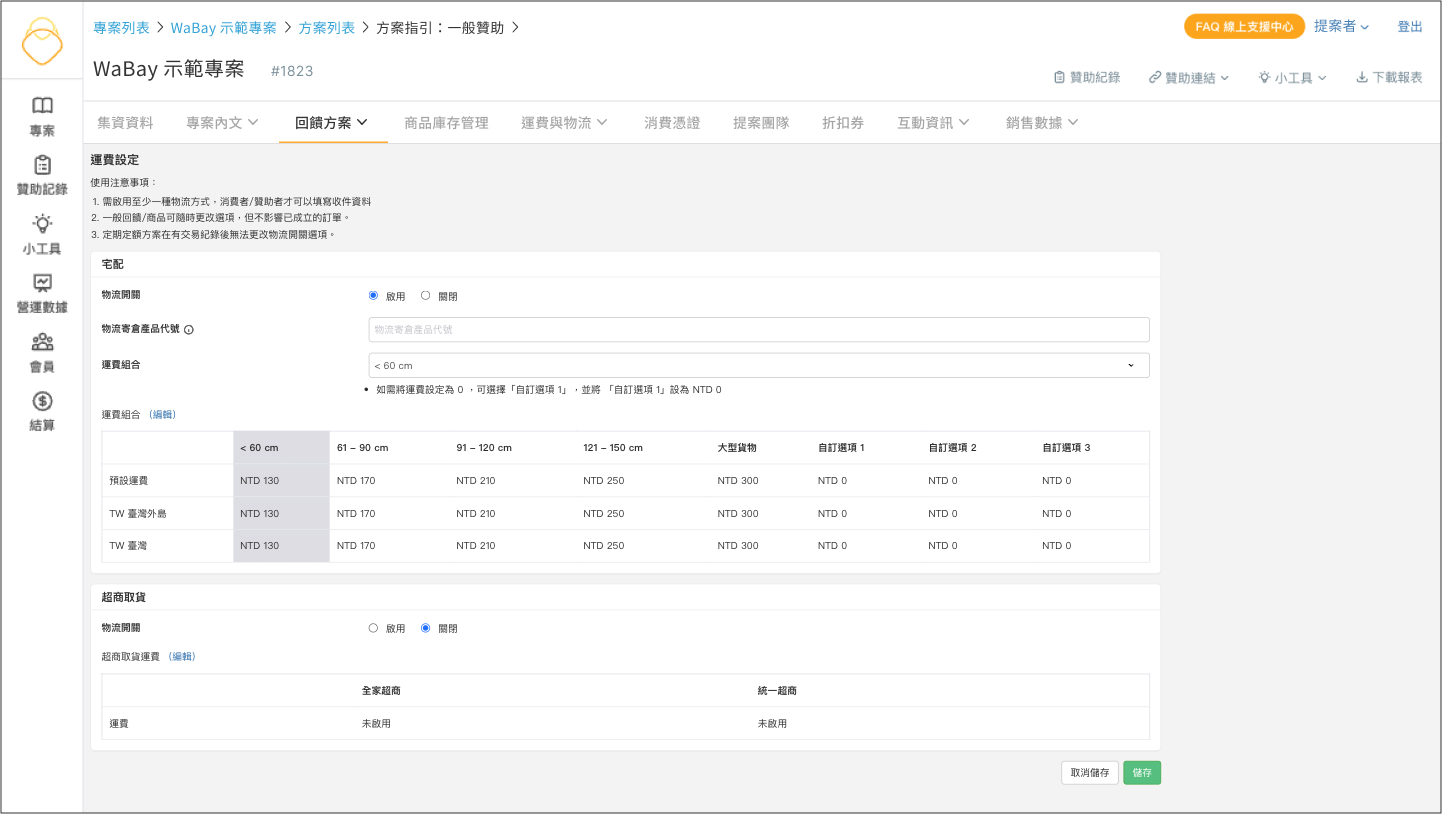The image size is (1442, 814).
Task: Click 編輯 link next to 運費組合
Action: [162, 414]
